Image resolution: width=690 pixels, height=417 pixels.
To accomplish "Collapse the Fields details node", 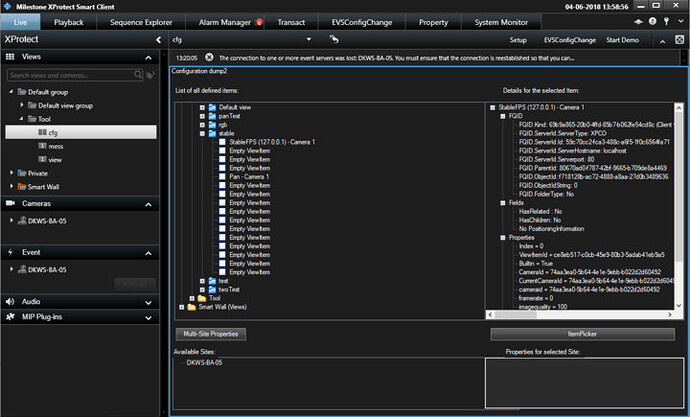I will coord(503,203).
